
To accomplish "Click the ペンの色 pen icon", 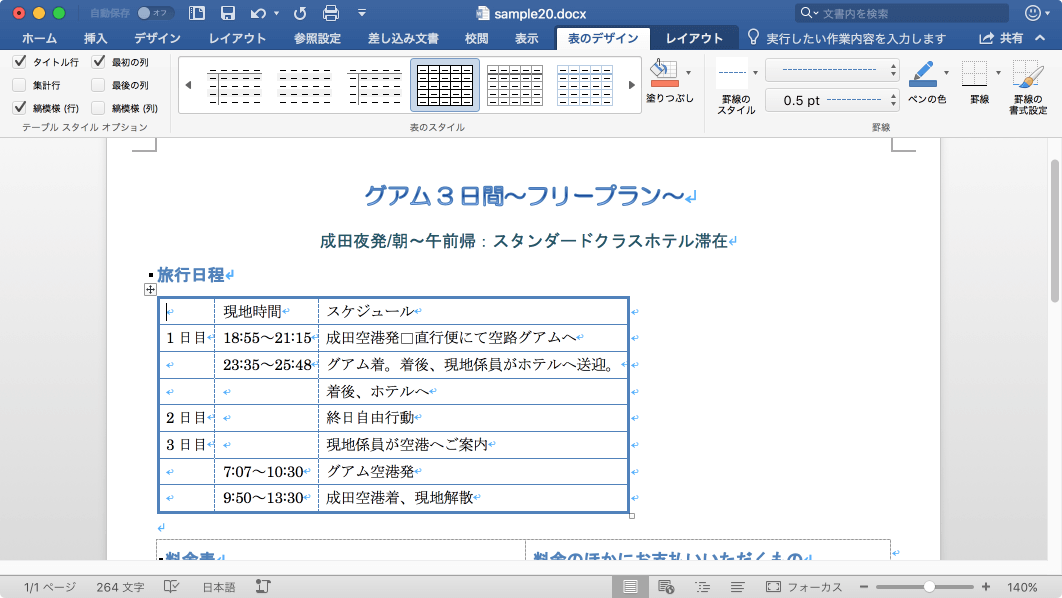I will click(923, 73).
